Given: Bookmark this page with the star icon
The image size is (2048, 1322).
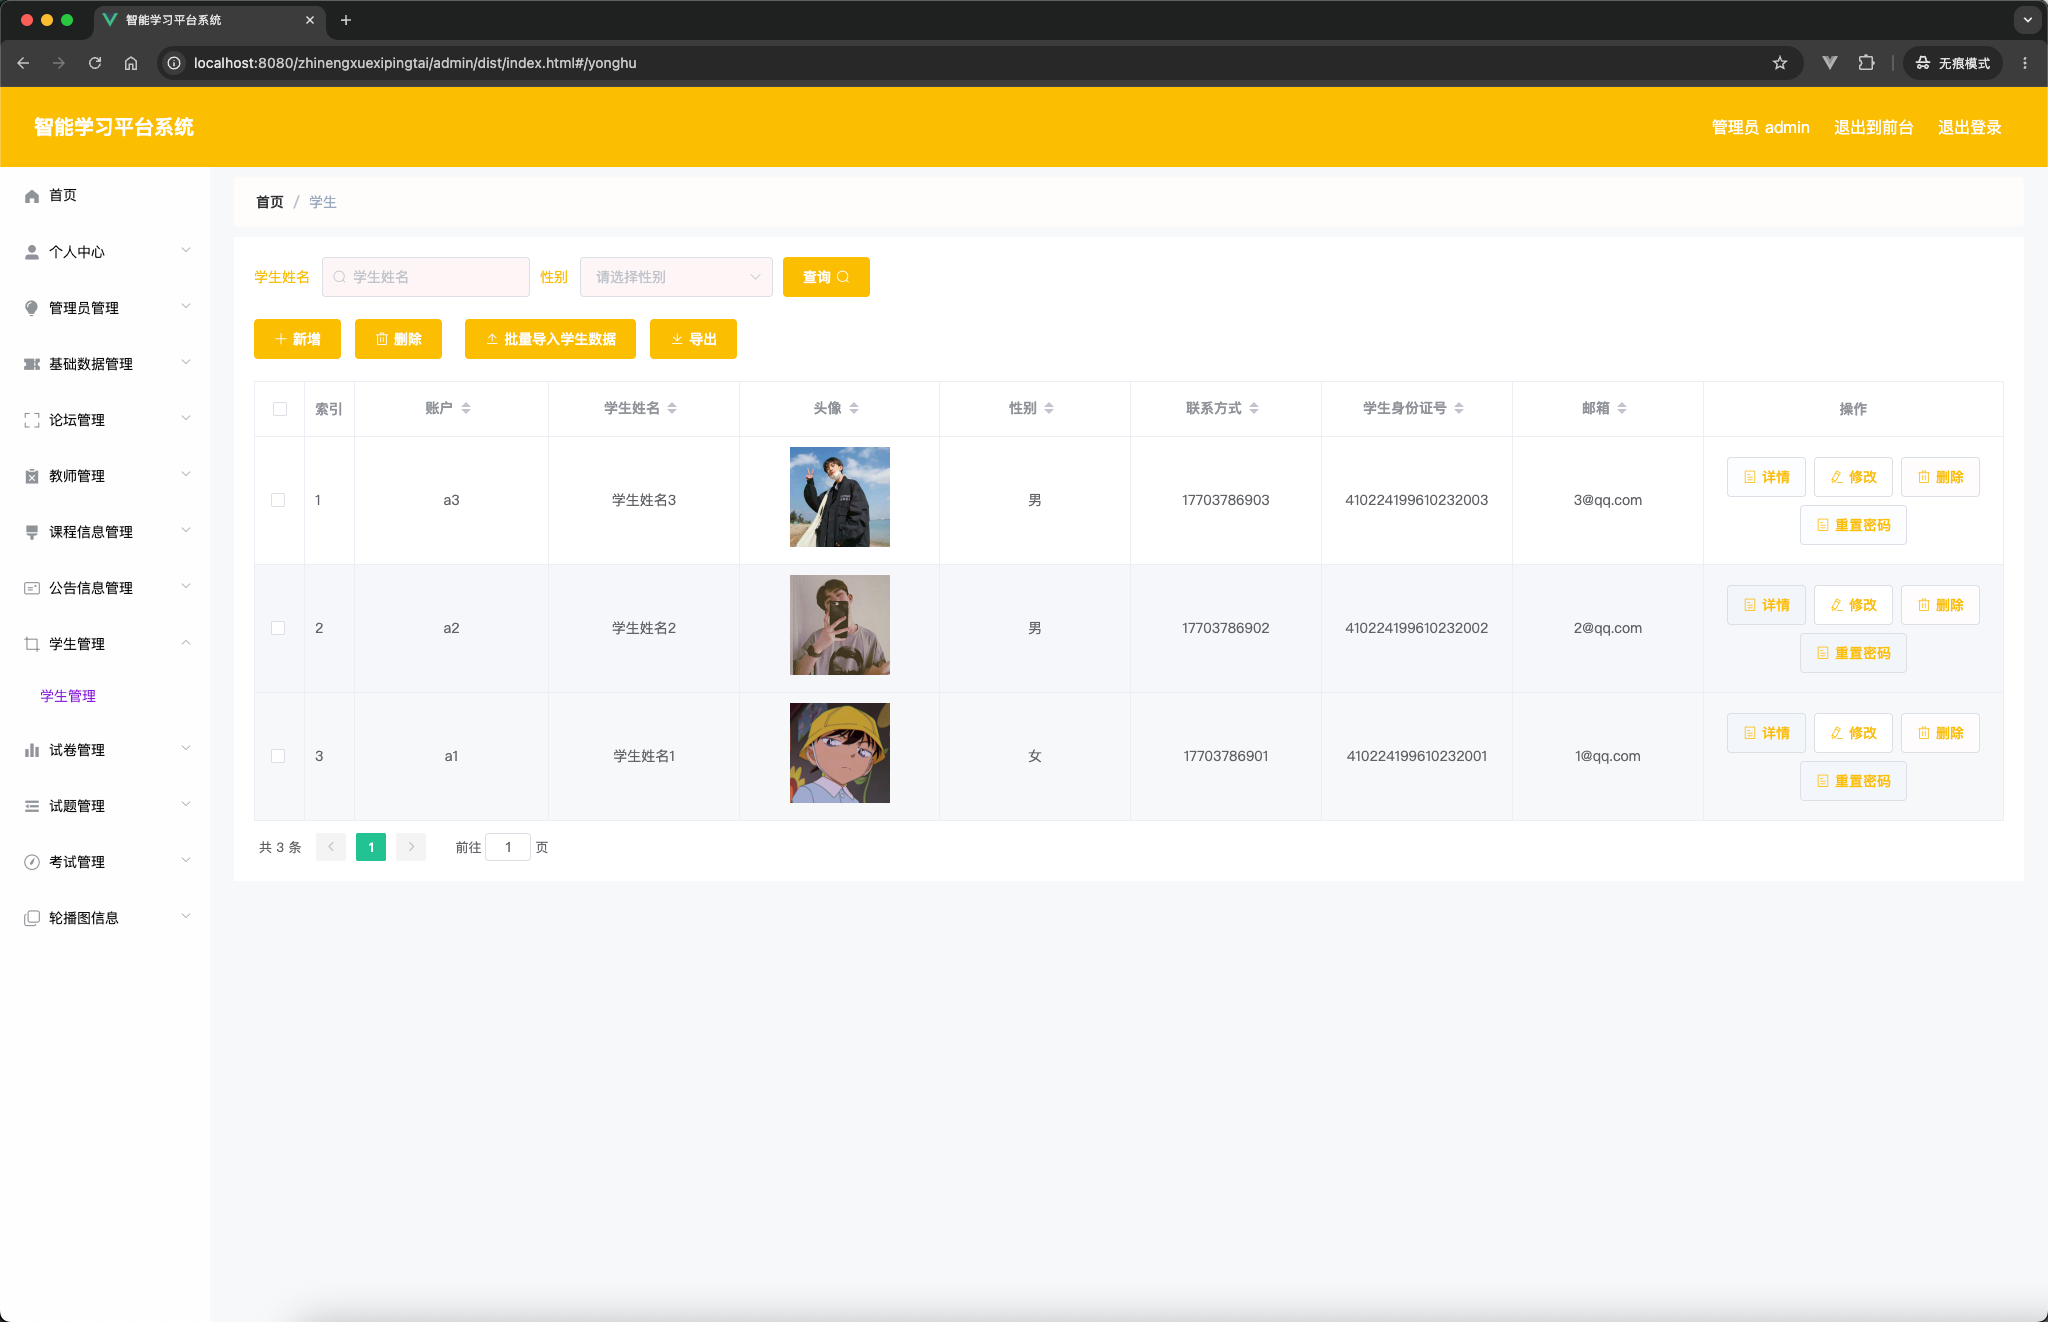Looking at the screenshot, I should pyautogui.click(x=1780, y=63).
